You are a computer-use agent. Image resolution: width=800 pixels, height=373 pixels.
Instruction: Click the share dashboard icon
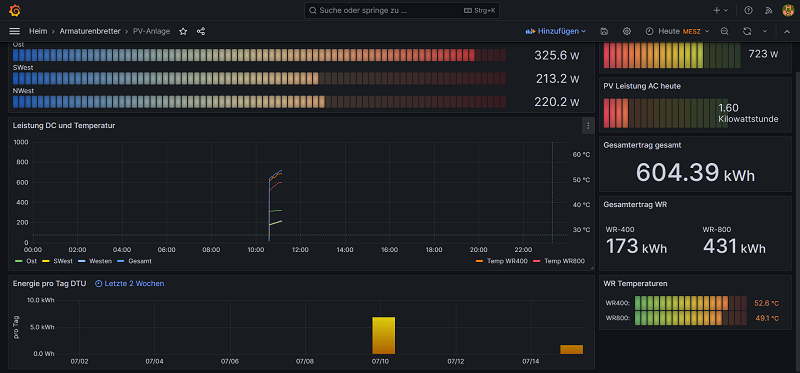(201, 31)
